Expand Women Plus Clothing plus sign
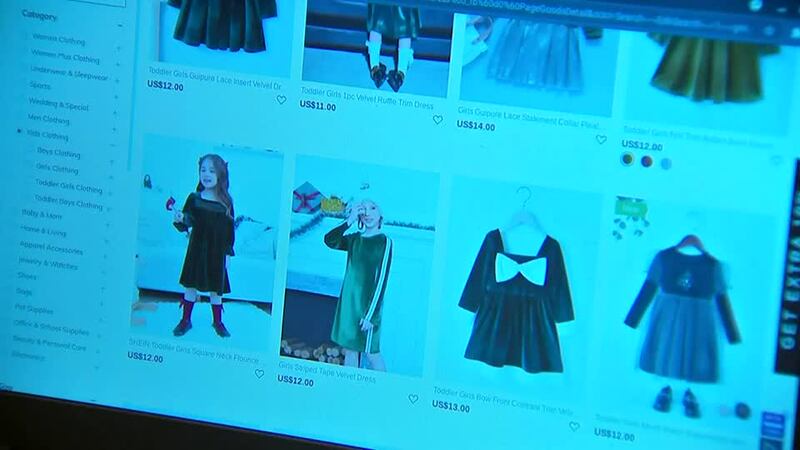This screenshot has width=800, height=450. [x=117, y=65]
